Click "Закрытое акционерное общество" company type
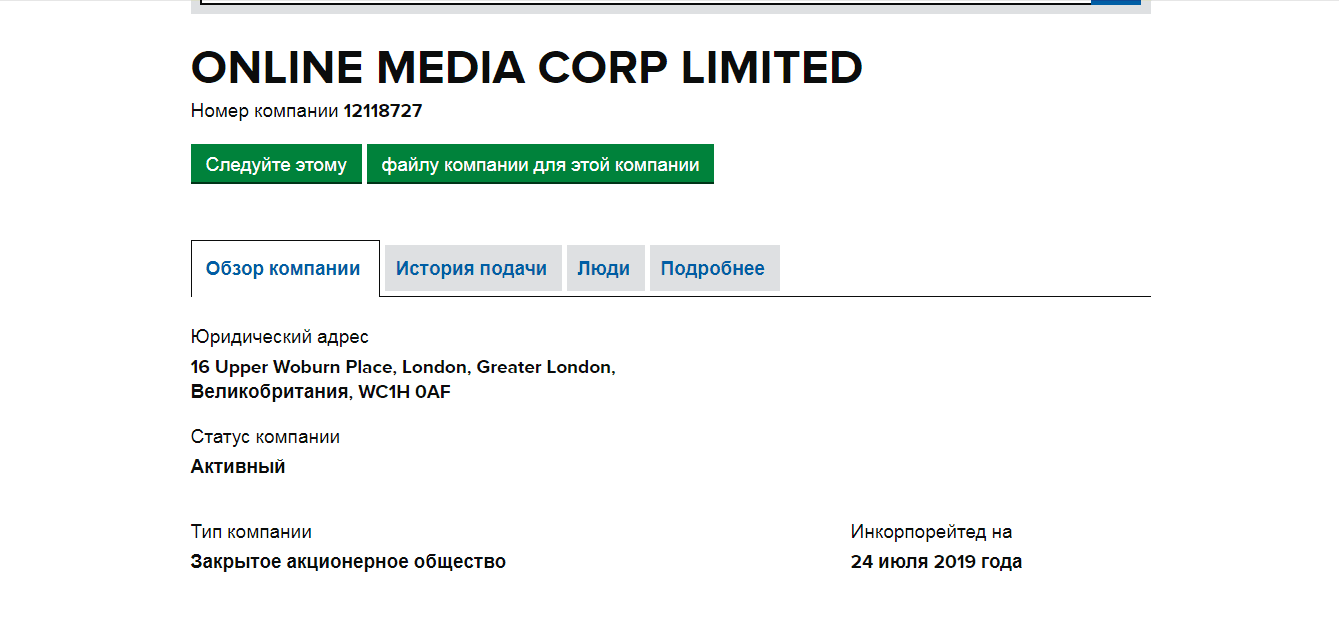The width and height of the screenshot is (1339, 627). (x=348, y=562)
